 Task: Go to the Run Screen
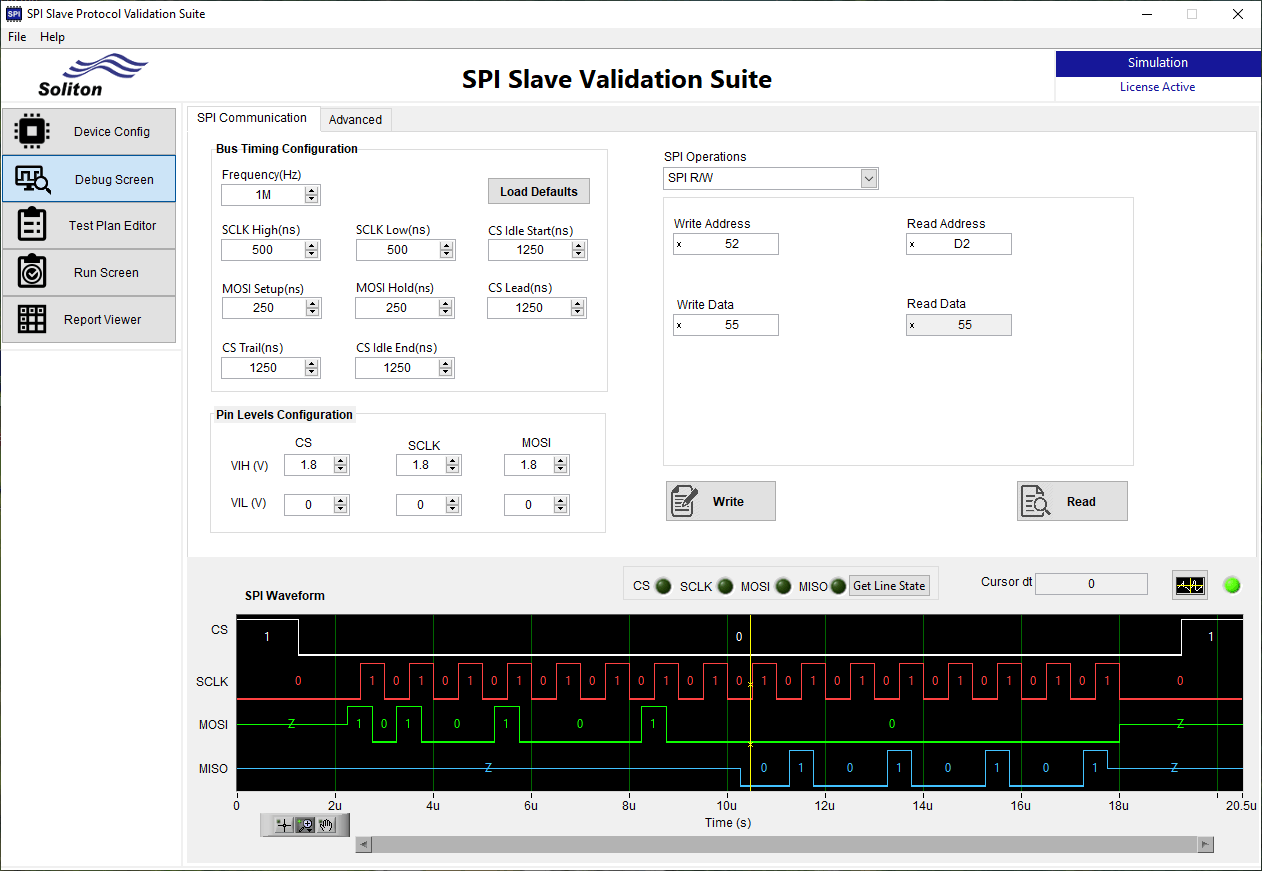[88, 272]
